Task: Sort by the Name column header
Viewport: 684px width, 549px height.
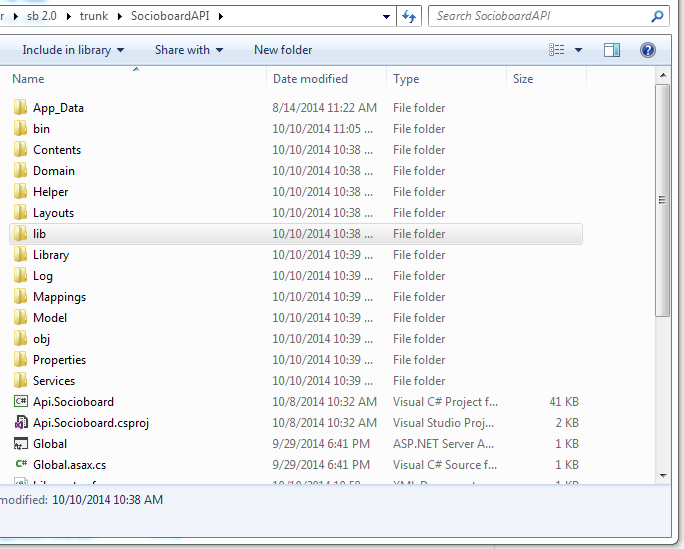Action: (x=28, y=79)
